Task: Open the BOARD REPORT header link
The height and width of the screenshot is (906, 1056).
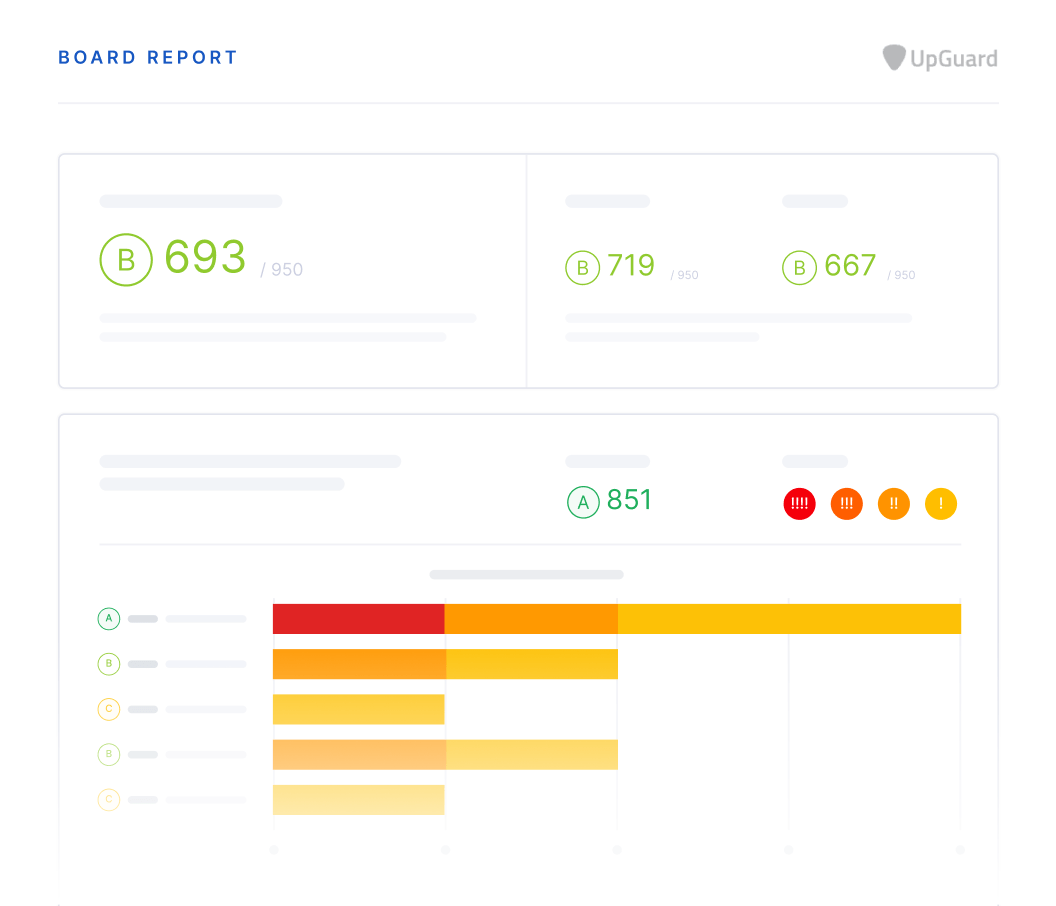Action: pos(148,57)
